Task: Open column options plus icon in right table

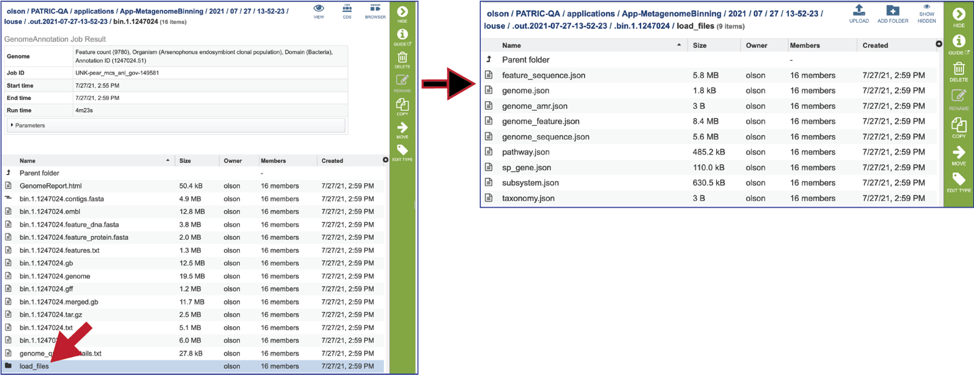Action: click(939, 44)
